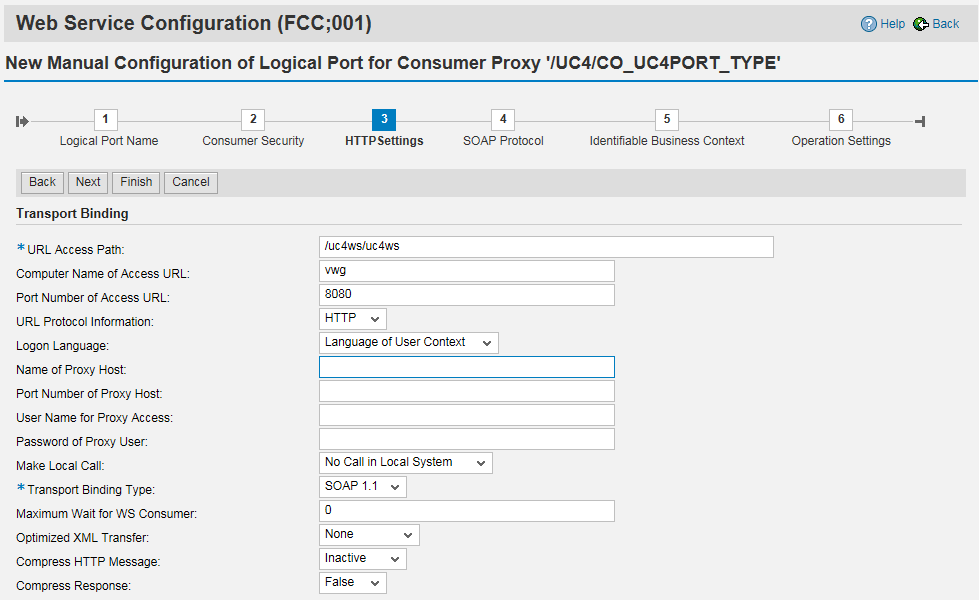Click the roadmap end marker icon
This screenshot has height=600, width=979.
[x=920, y=121]
